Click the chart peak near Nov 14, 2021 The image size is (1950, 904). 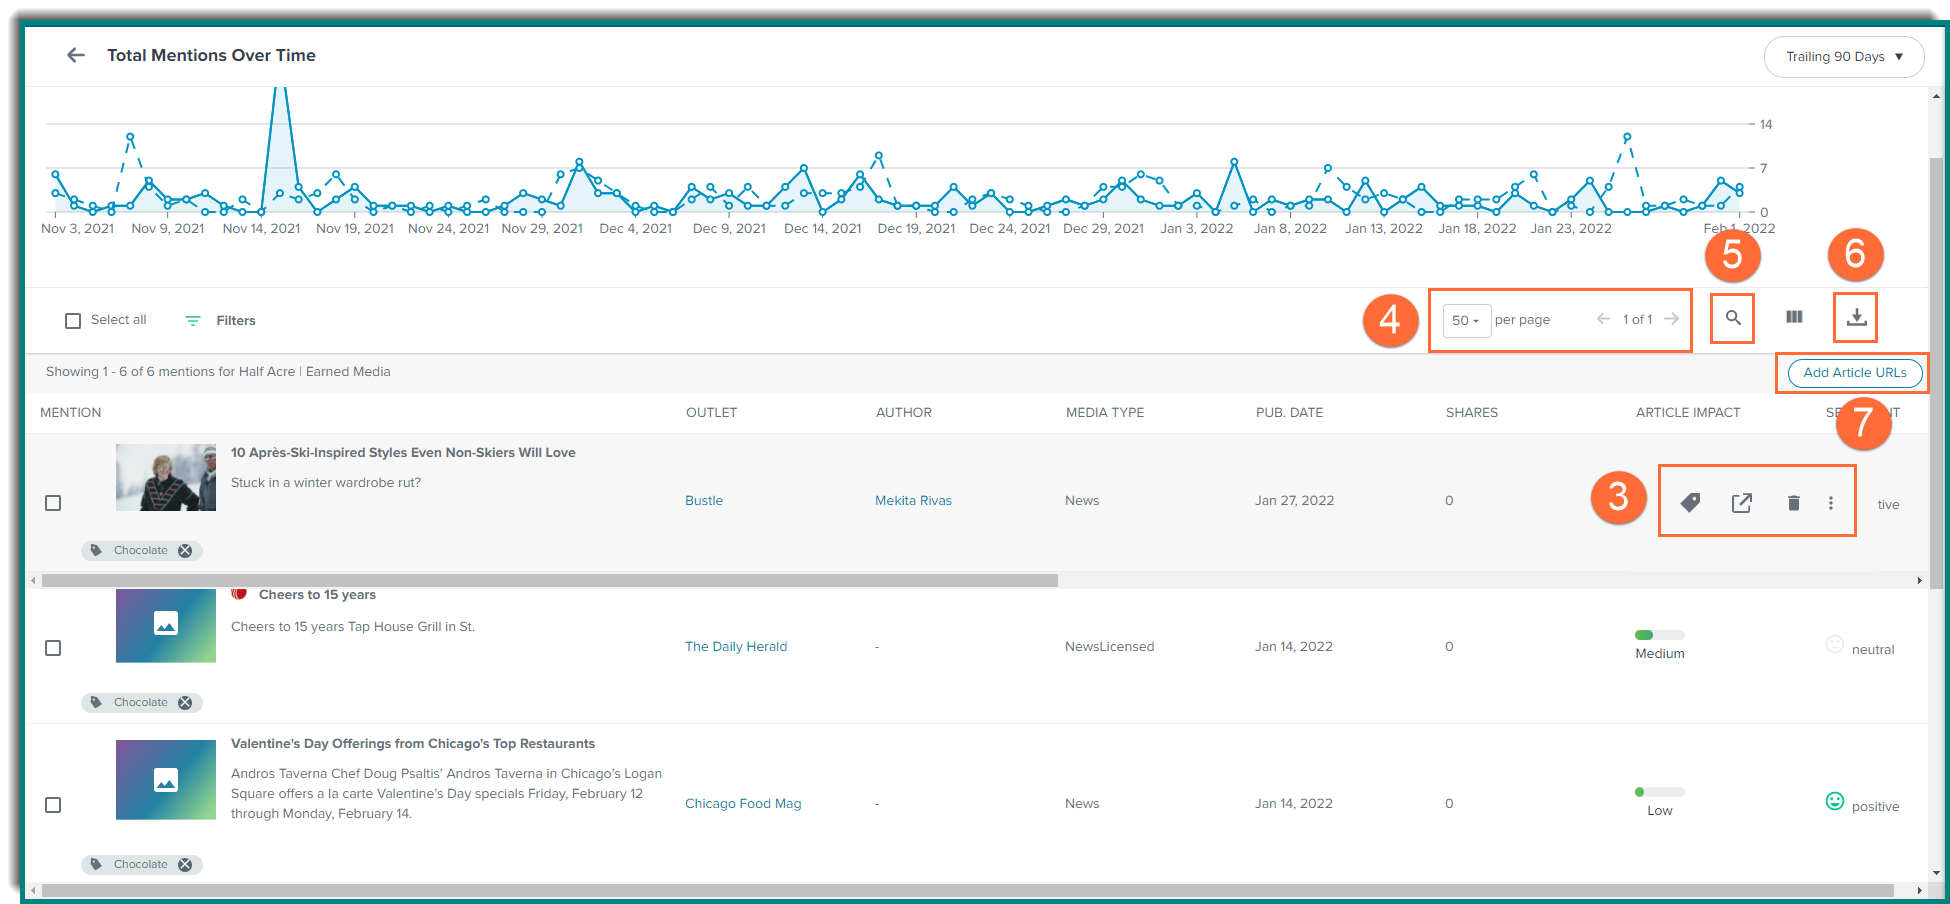pos(281,92)
